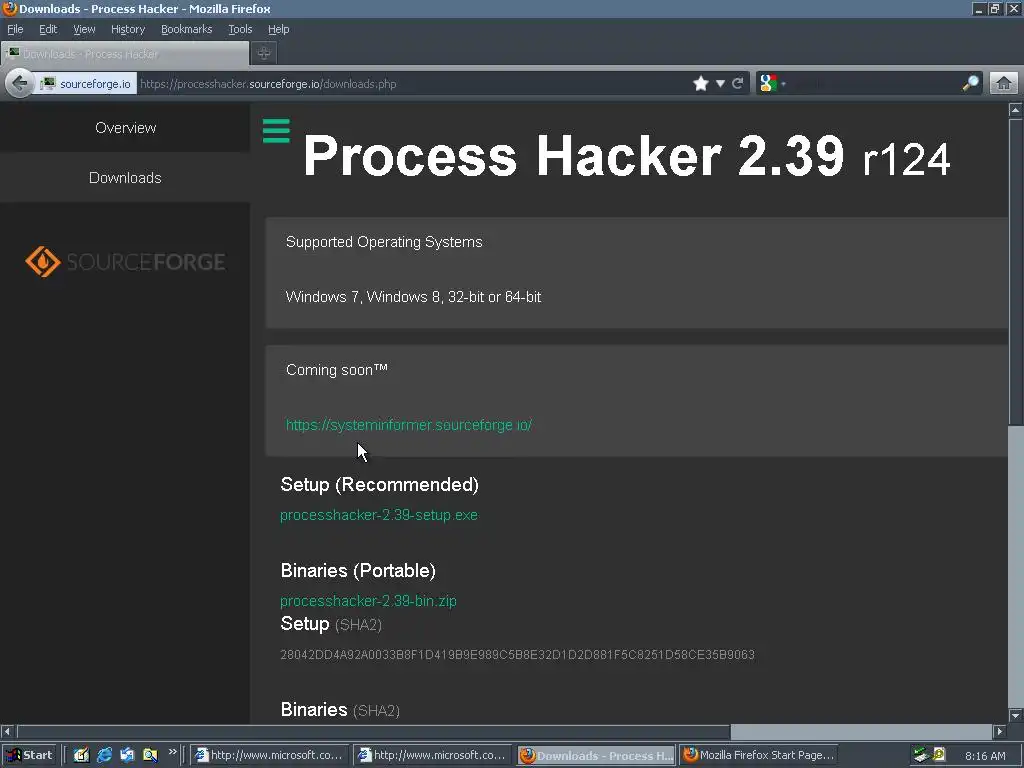This screenshot has height=768, width=1024.
Task: Click the vertical scrollbar up arrow
Action: tap(1015, 110)
